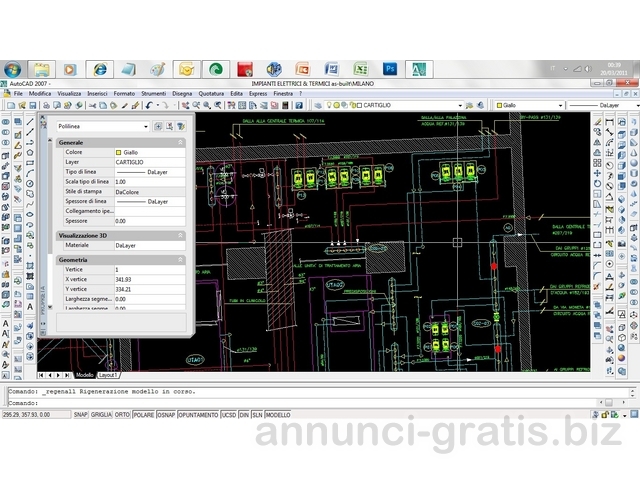Click the first-tab navigation arrow
Screen dimensions: 640x480
(x=41, y=375)
